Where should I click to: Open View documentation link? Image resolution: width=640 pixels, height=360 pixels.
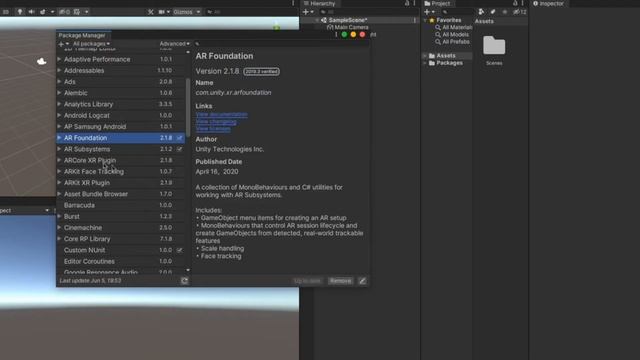point(221,114)
